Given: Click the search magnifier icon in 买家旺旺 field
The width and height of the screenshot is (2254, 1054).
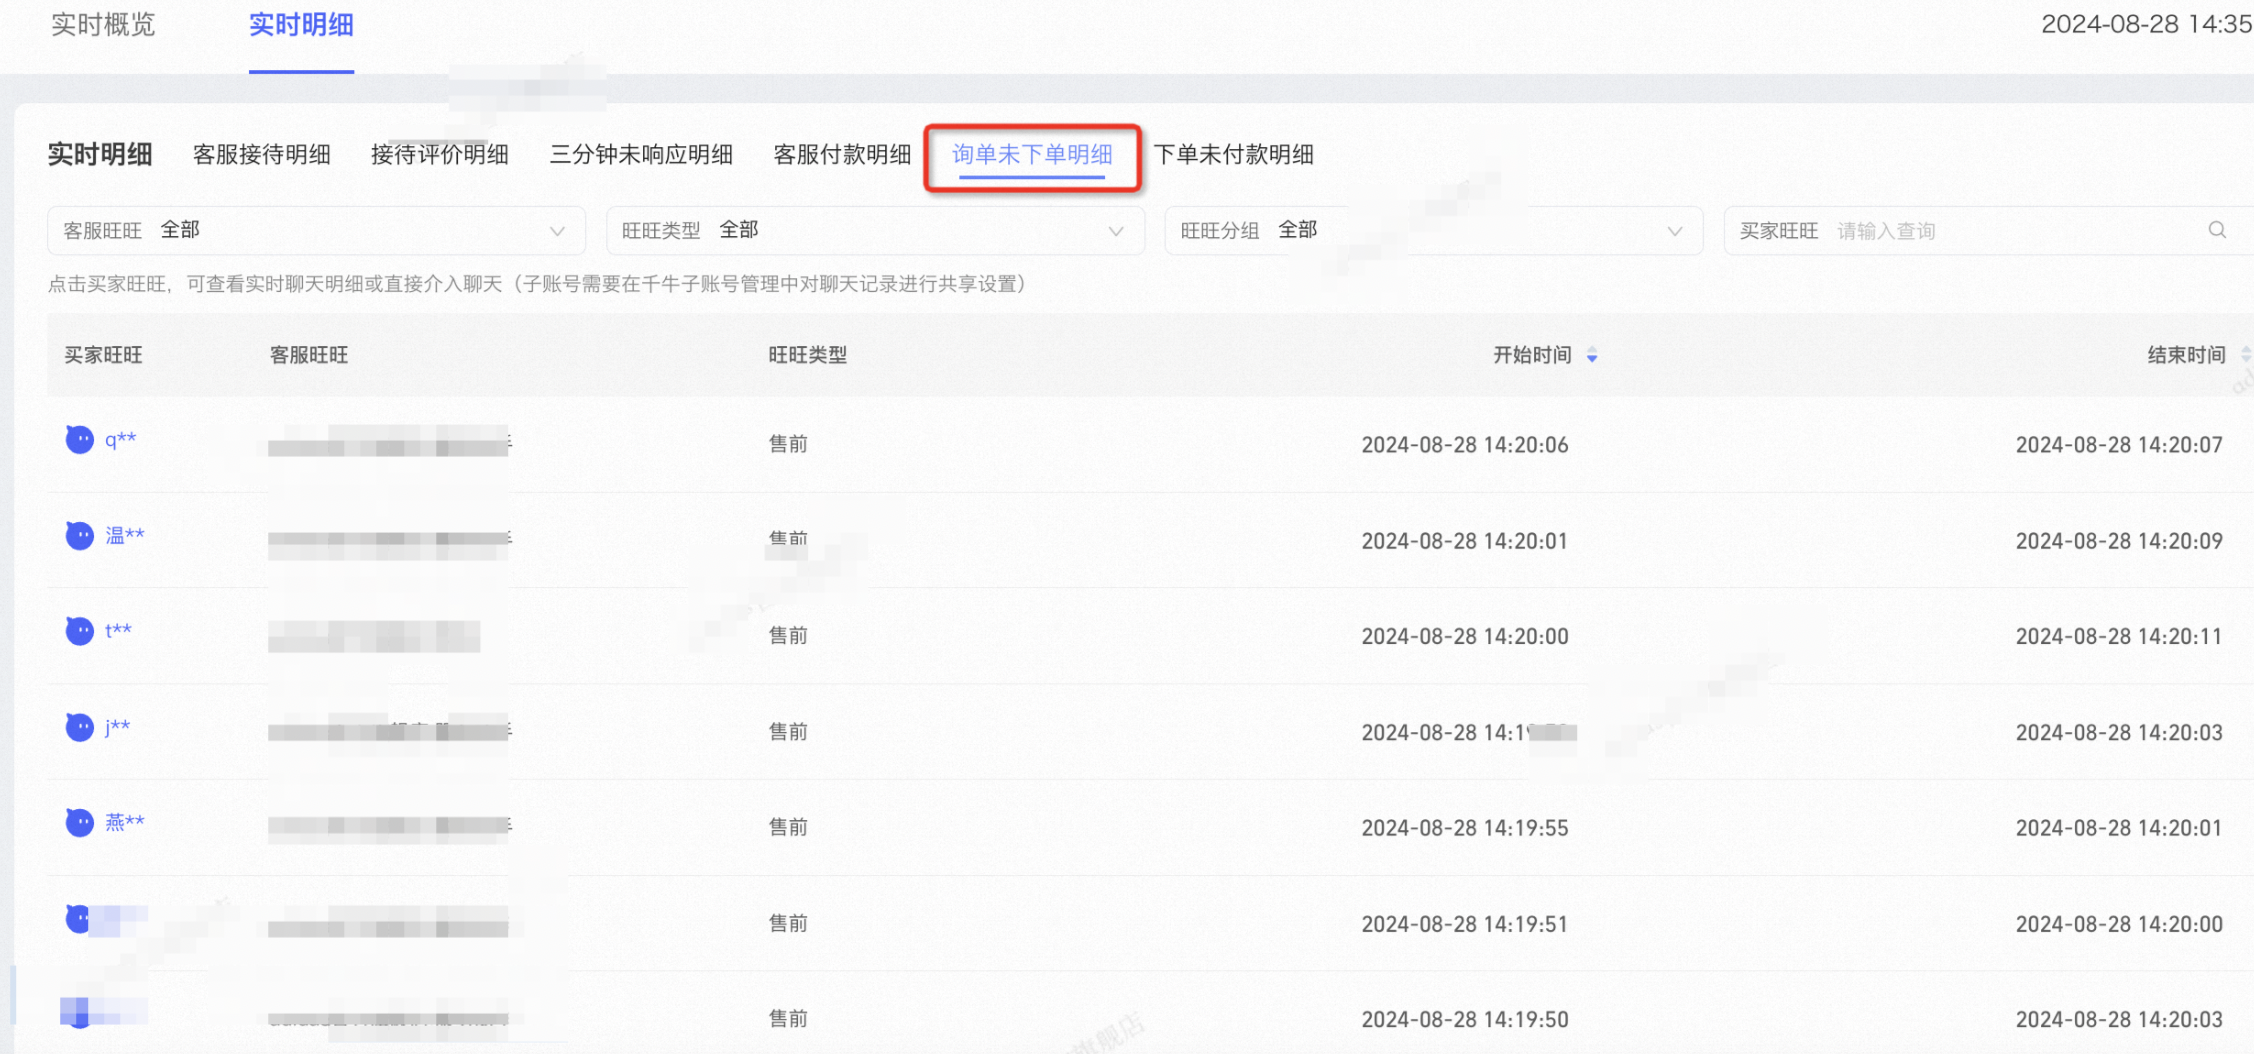Looking at the screenshot, I should (2217, 230).
